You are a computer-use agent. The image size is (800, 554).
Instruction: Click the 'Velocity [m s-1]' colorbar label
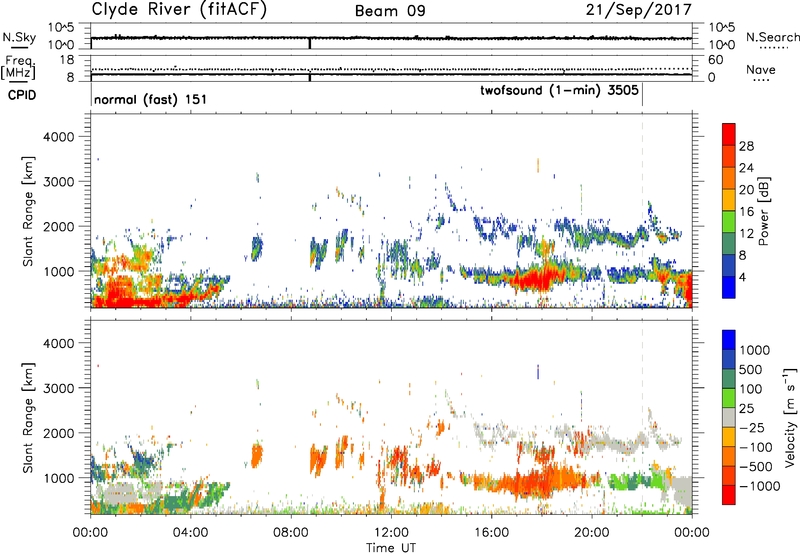click(790, 417)
